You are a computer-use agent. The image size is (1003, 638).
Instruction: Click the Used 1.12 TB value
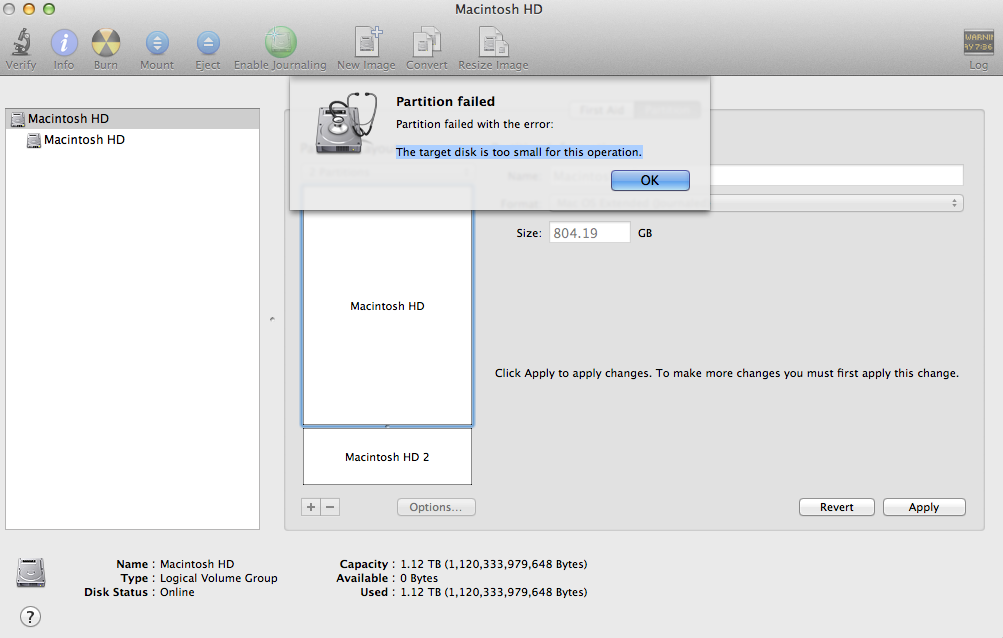pyautogui.click(x=493, y=592)
